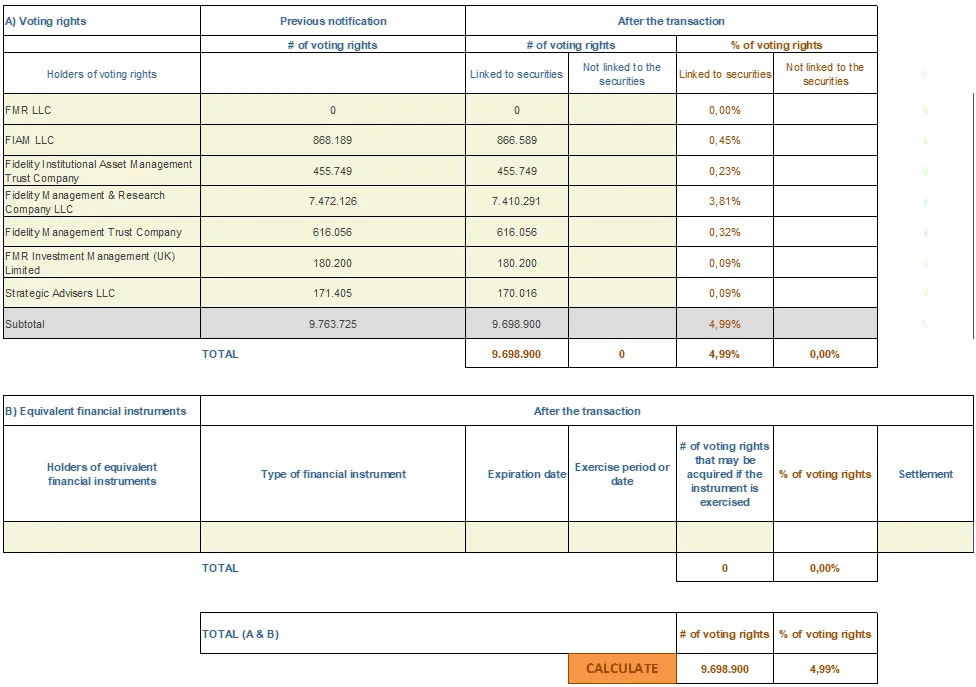This screenshot has width=976, height=687.
Task: Select Fidelity Management Trust Company holder cell
Action: coord(102,231)
